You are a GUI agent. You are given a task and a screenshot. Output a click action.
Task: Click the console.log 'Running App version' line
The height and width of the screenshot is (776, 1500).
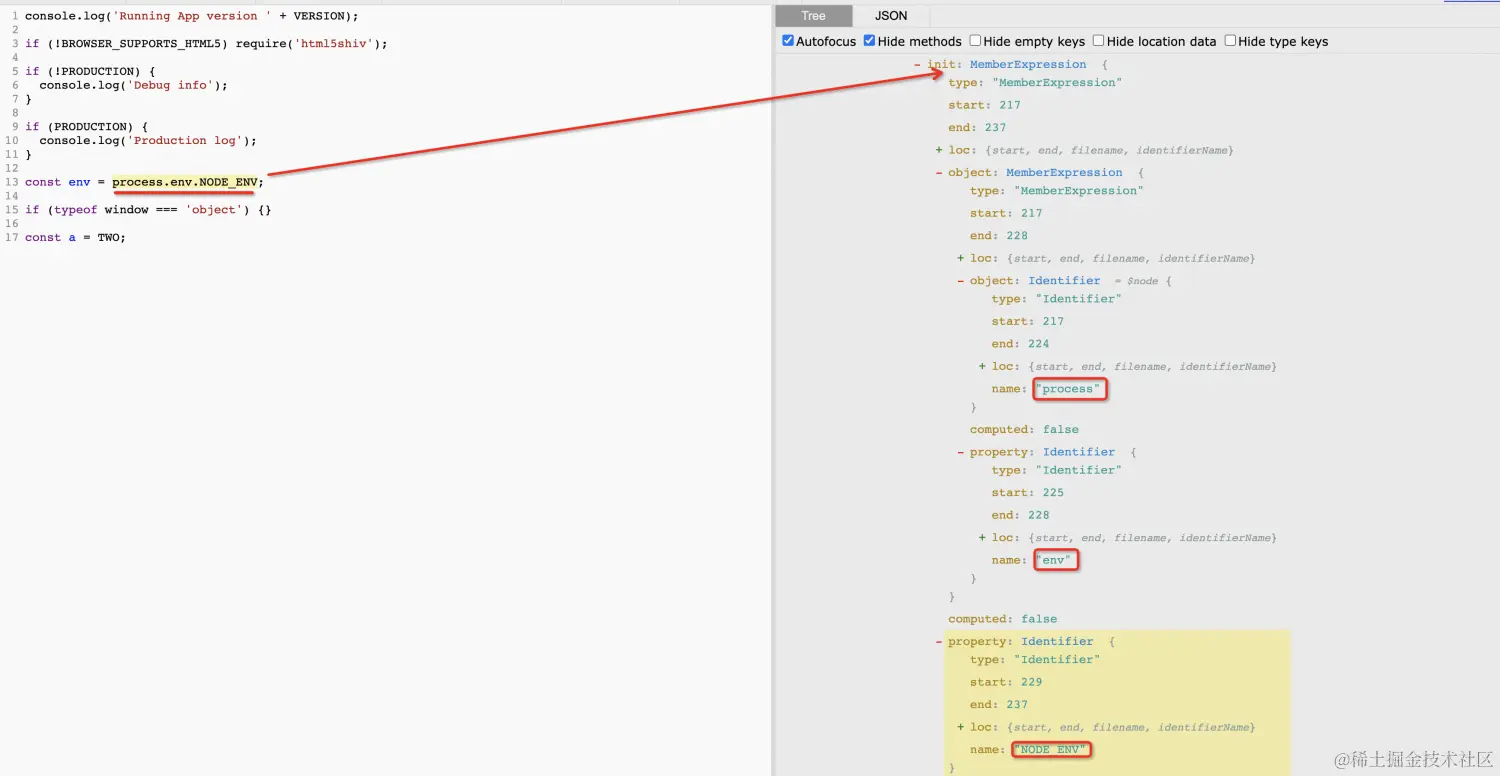pos(191,16)
